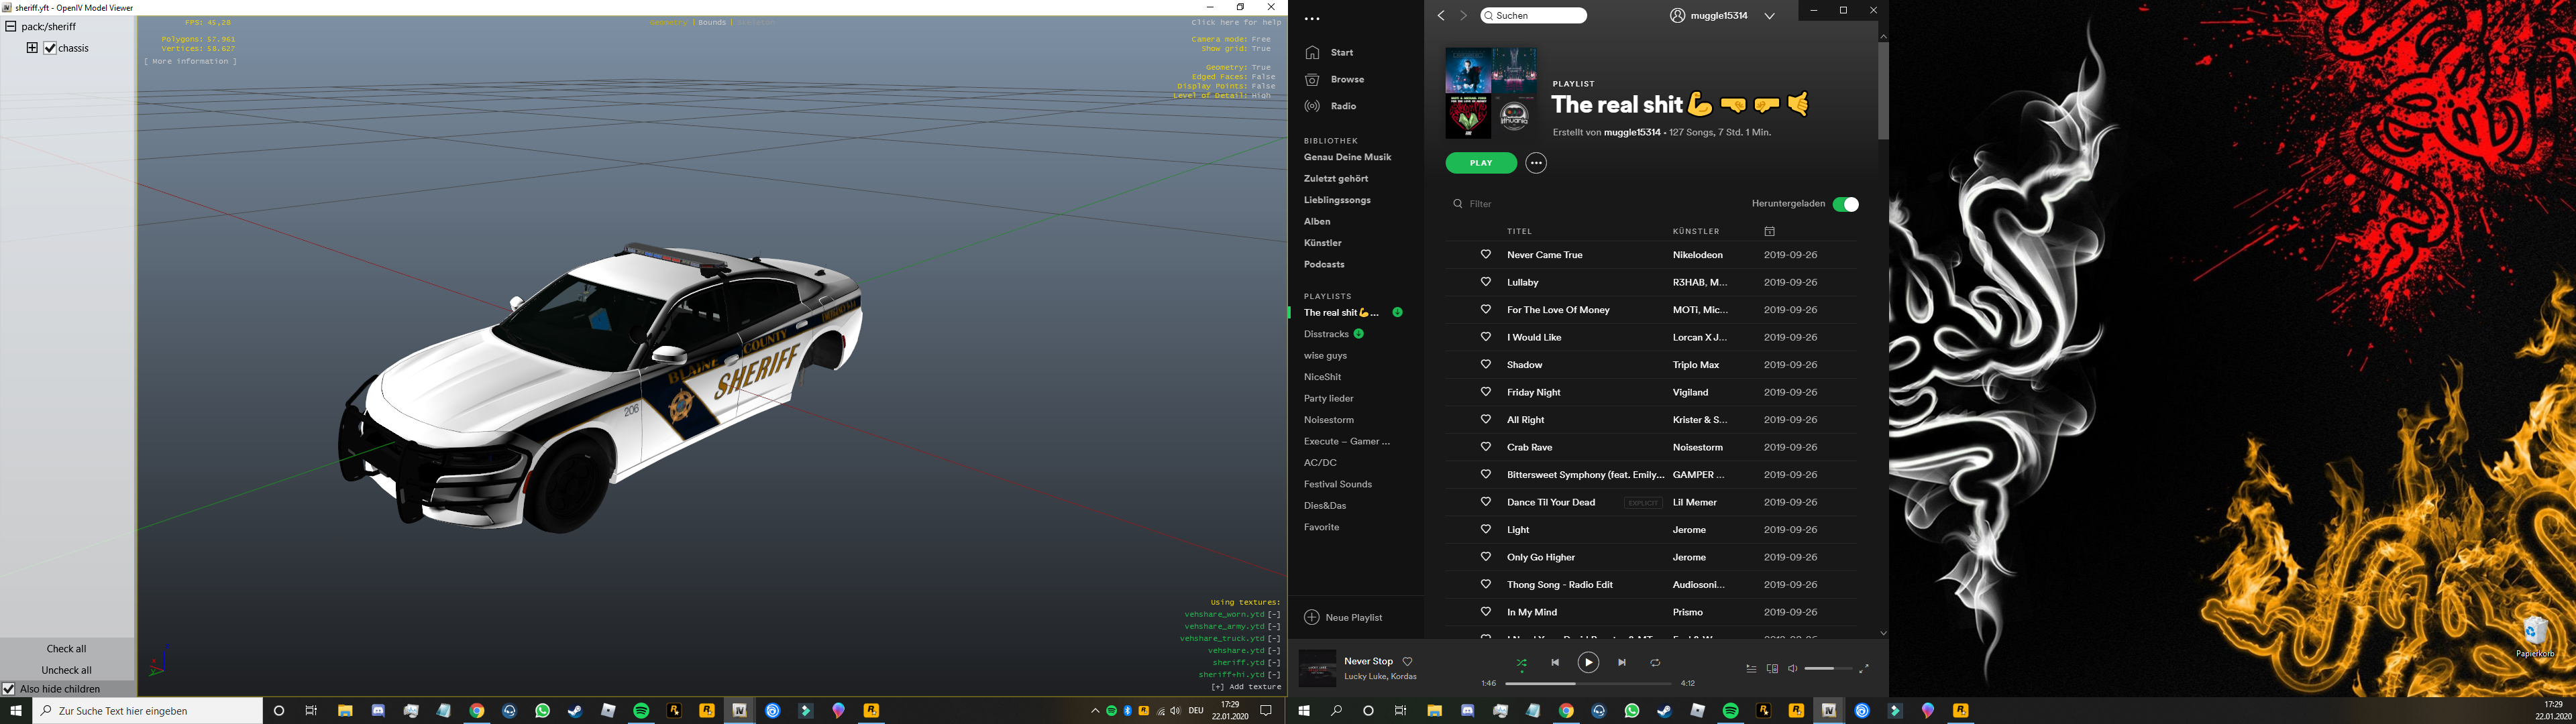2576x724 pixels.
Task: Open the play queue
Action: [x=1751, y=669]
